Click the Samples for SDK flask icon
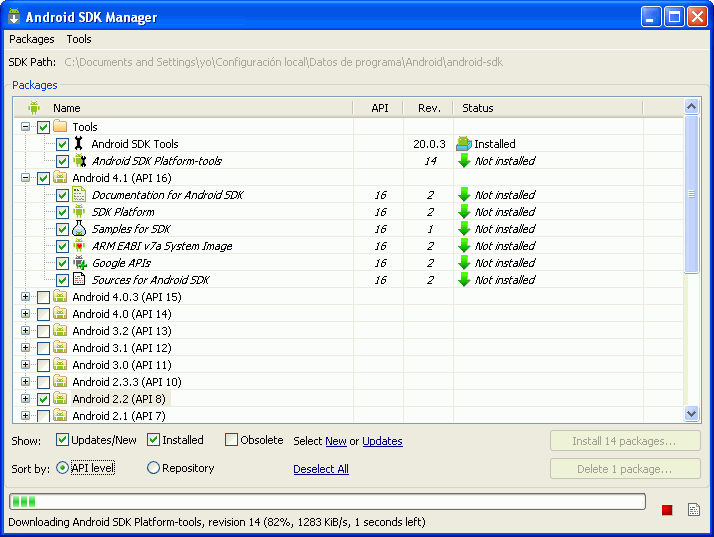The image size is (714, 537). pyautogui.click(x=79, y=228)
